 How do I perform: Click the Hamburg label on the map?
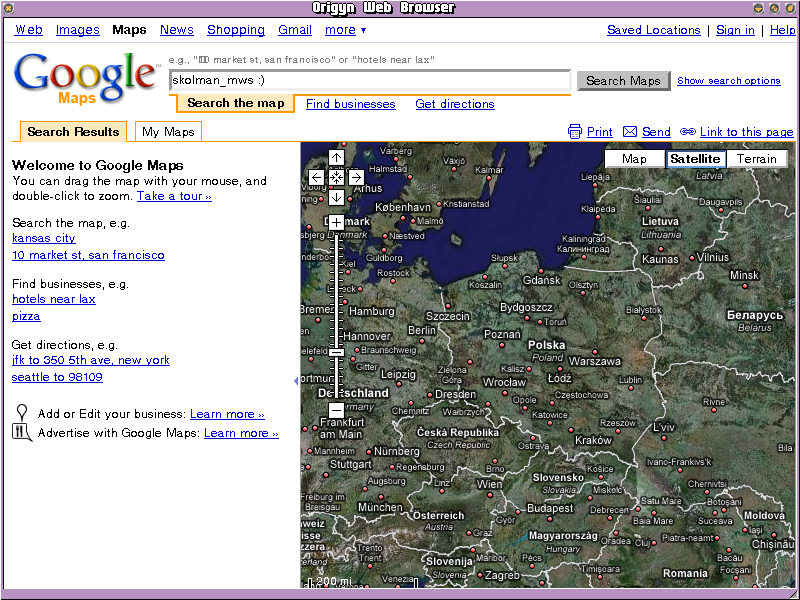[x=371, y=311]
